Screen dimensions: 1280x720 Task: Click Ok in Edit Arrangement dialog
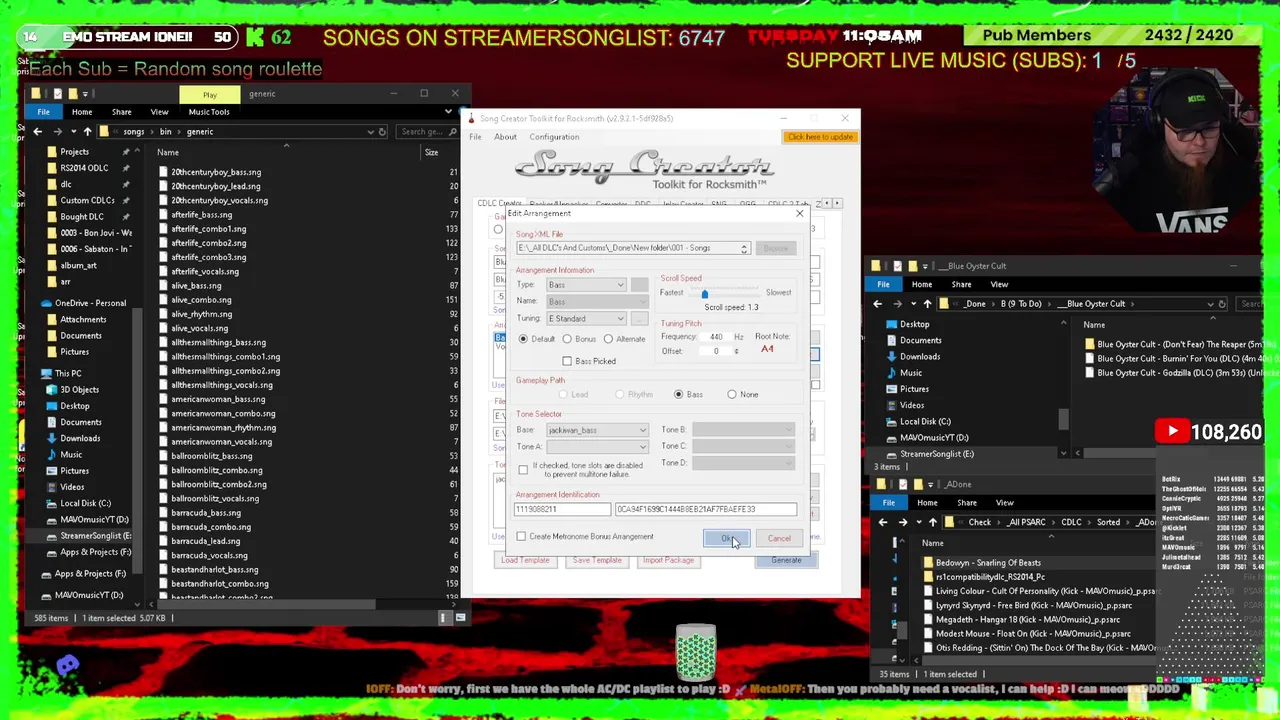coord(727,538)
